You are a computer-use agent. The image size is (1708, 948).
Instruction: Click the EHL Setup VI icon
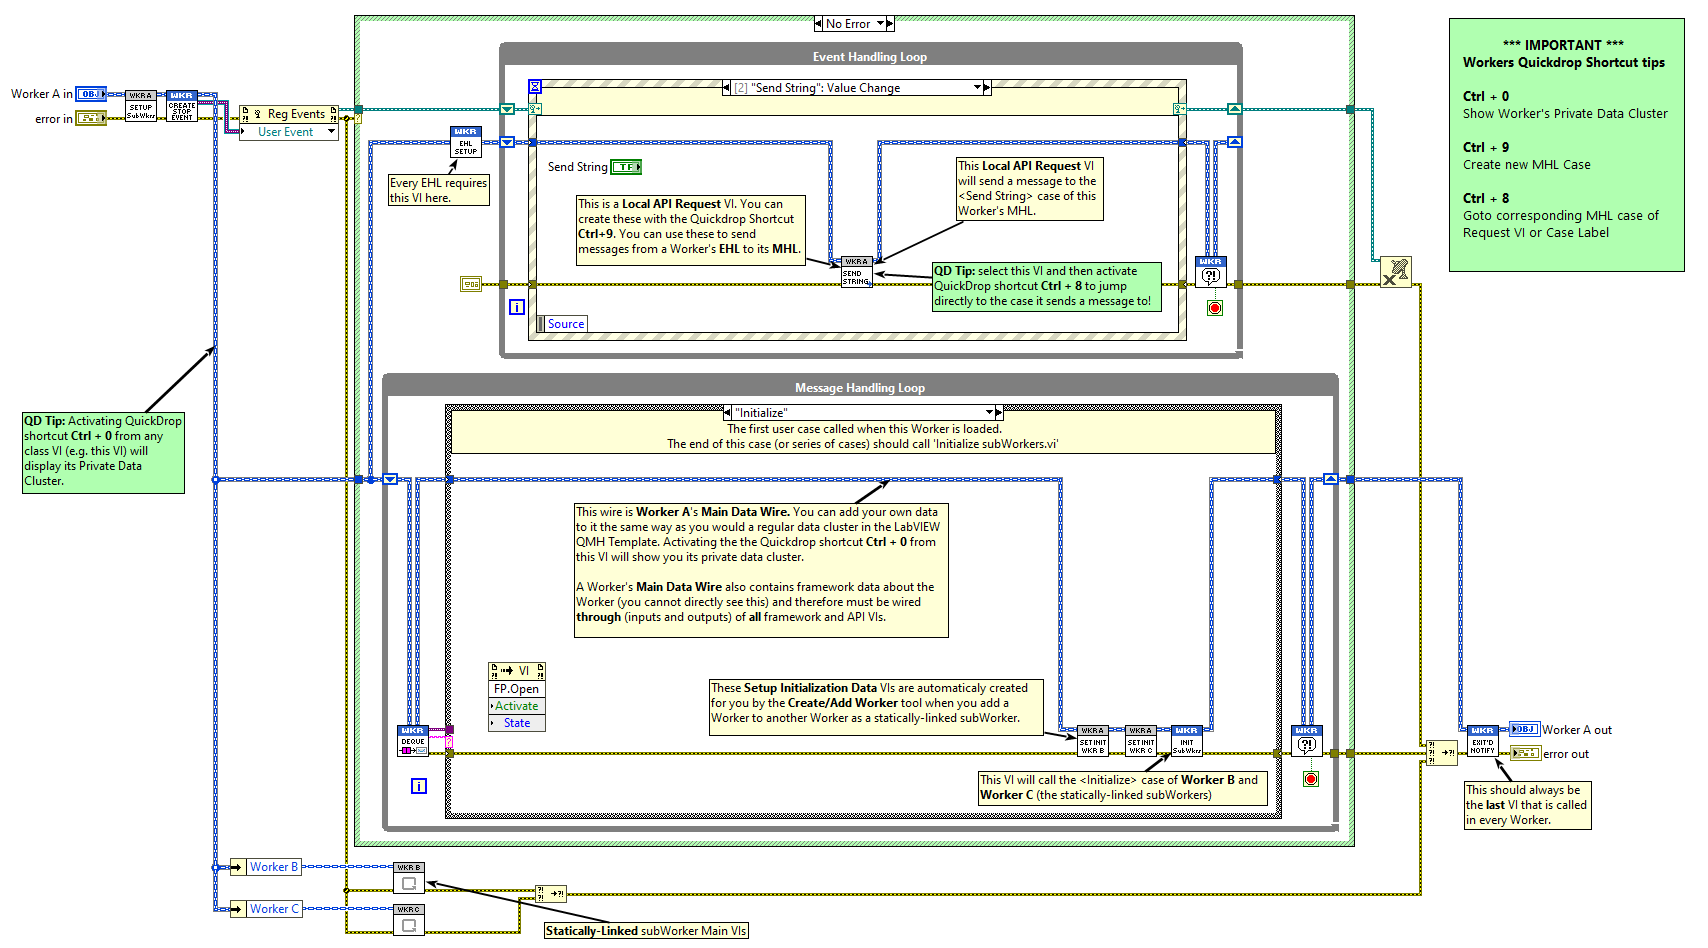pyautogui.click(x=466, y=142)
